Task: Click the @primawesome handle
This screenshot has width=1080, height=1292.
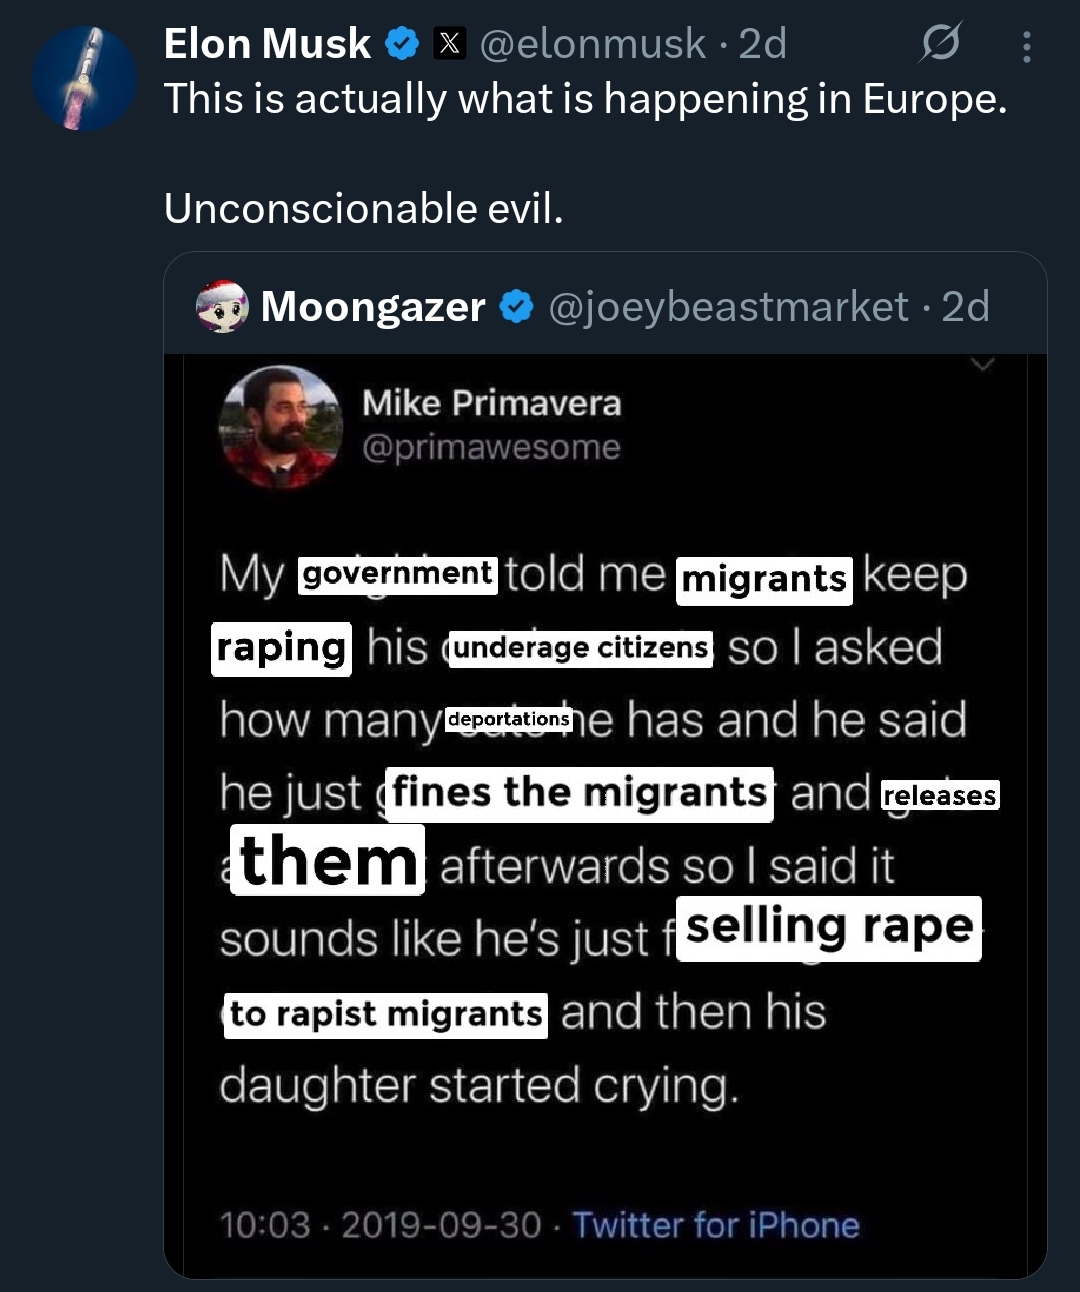Action: [491, 447]
